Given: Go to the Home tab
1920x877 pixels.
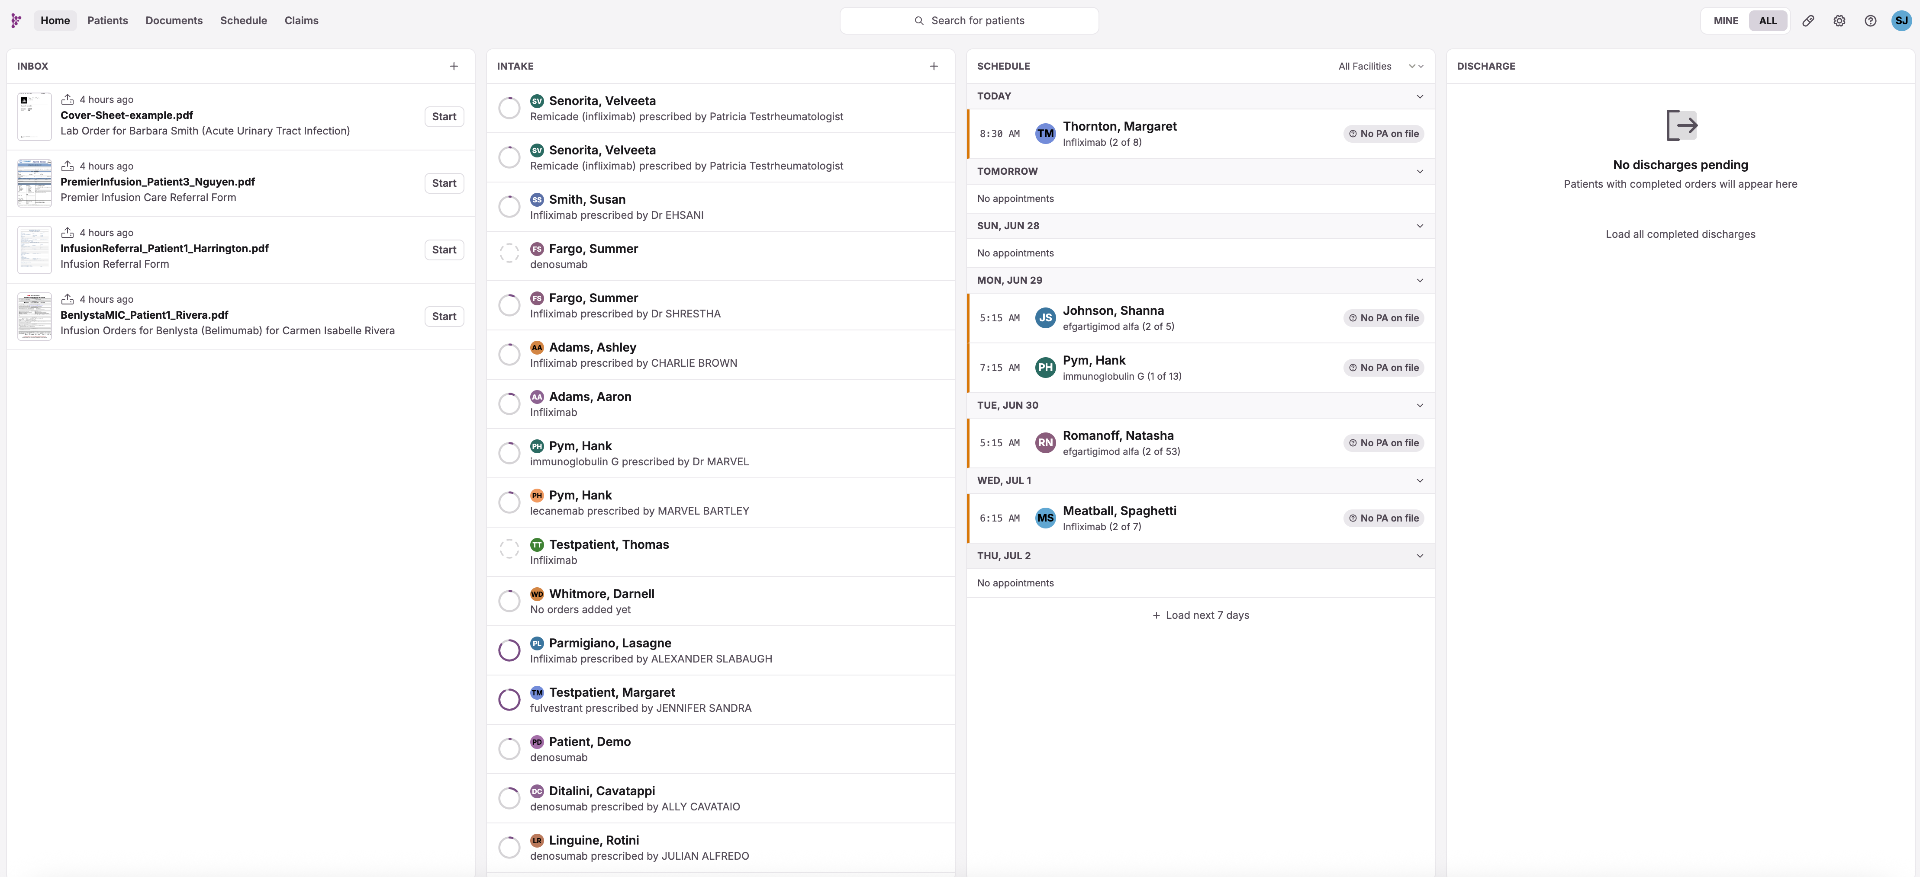Looking at the screenshot, I should 55,20.
